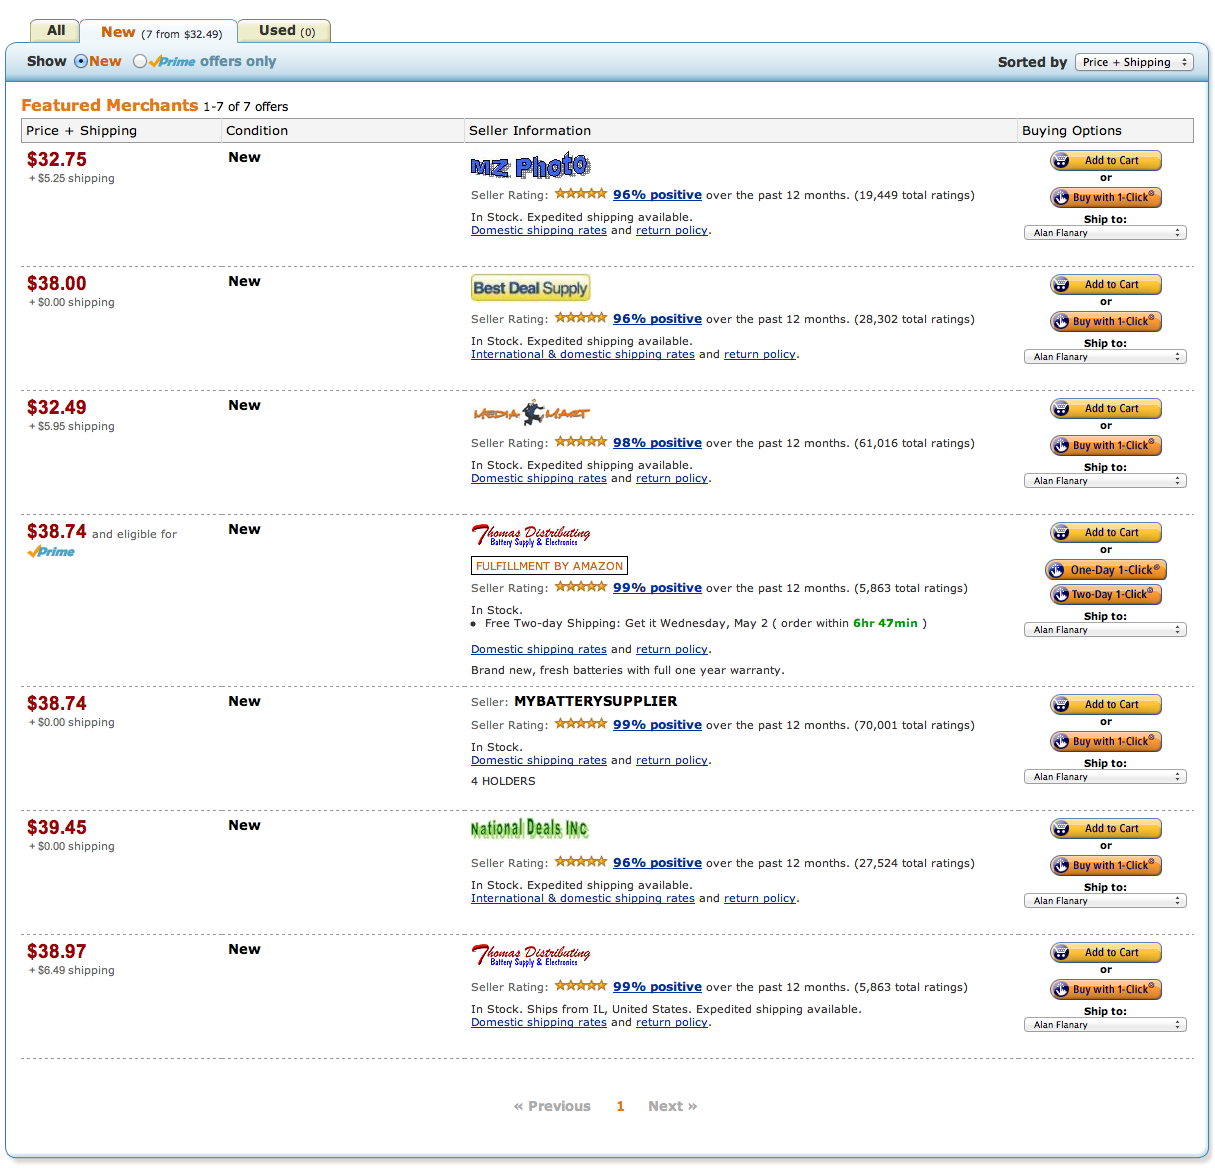Buy the MZ Photo offer with 1-Click
Viewport: 1215px width, 1168px height.
(x=1106, y=197)
